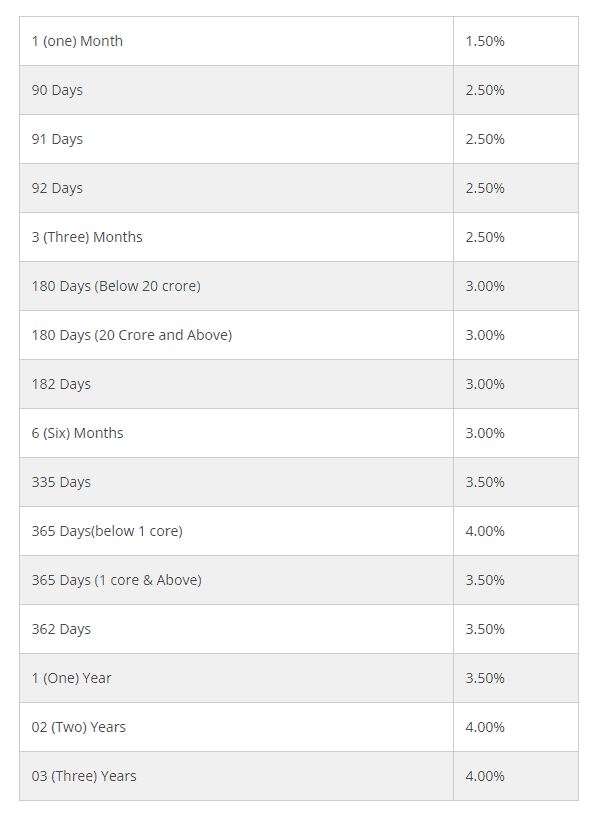Click the '91 Days' tenure cell

coord(236,139)
